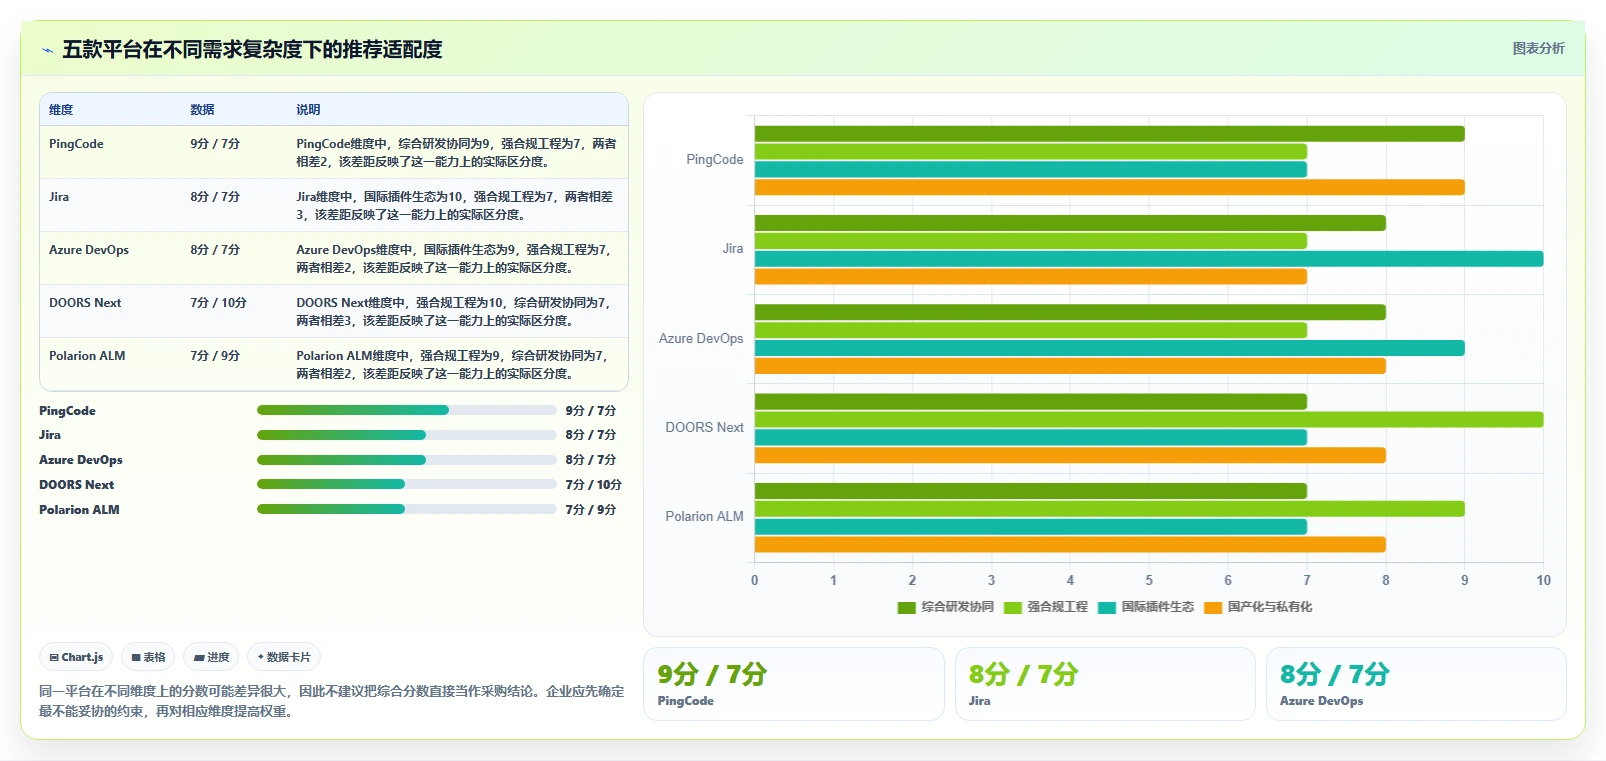The height and width of the screenshot is (761, 1606).
Task: Click the 数据卡片 tag chip
Action: (284, 657)
